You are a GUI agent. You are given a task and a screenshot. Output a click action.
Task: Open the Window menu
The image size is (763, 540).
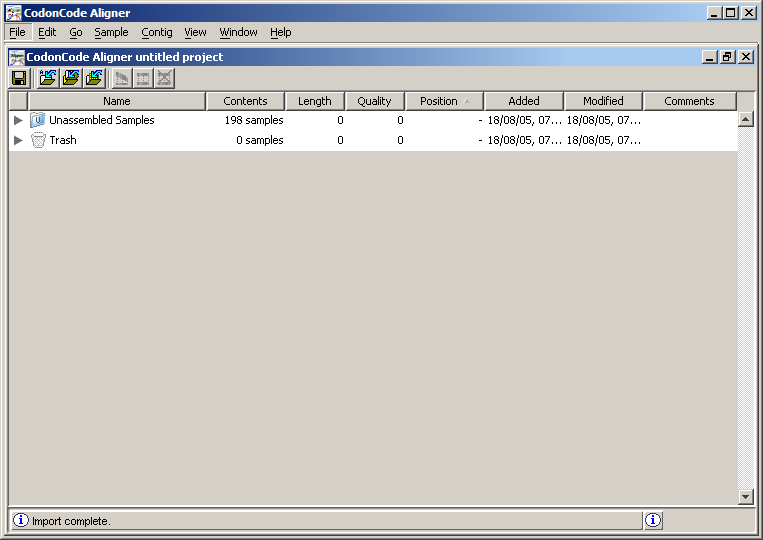click(238, 32)
